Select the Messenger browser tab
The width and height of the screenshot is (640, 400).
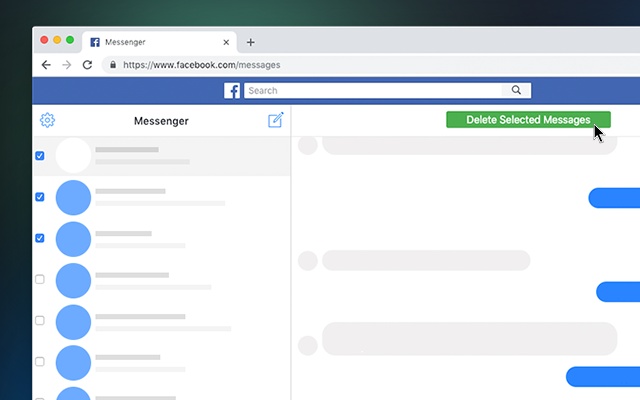(159, 42)
